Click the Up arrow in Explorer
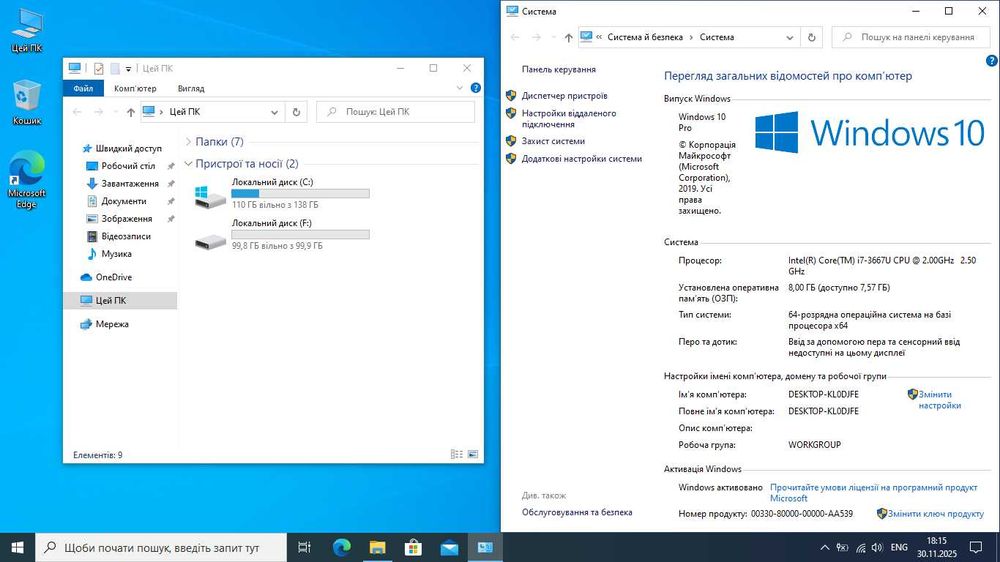Viewport: 1000px width, 562px height. 130,112
